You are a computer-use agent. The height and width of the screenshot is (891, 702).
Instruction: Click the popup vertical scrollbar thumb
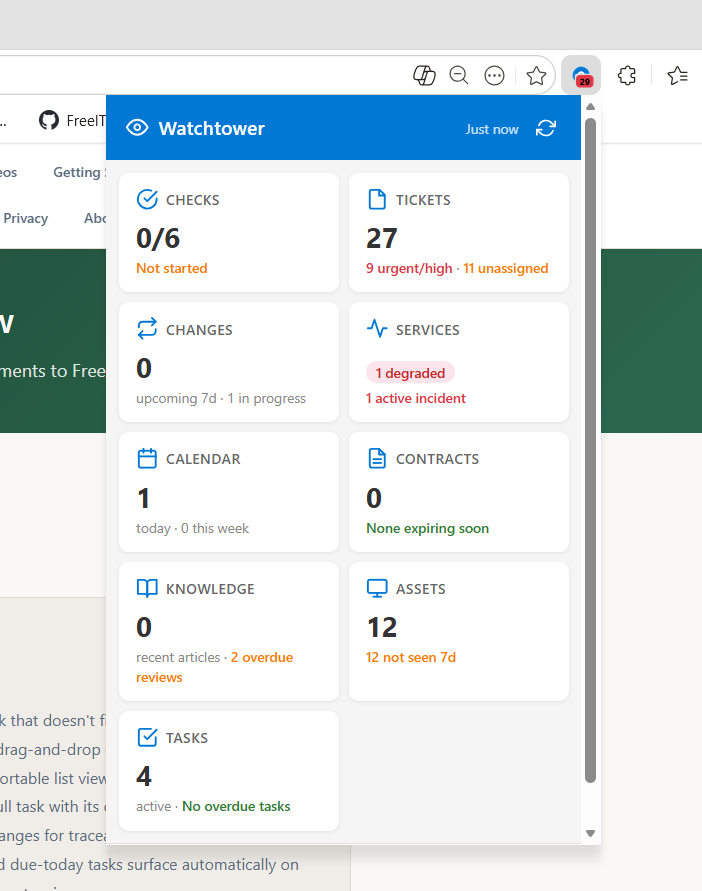(591, 451)
